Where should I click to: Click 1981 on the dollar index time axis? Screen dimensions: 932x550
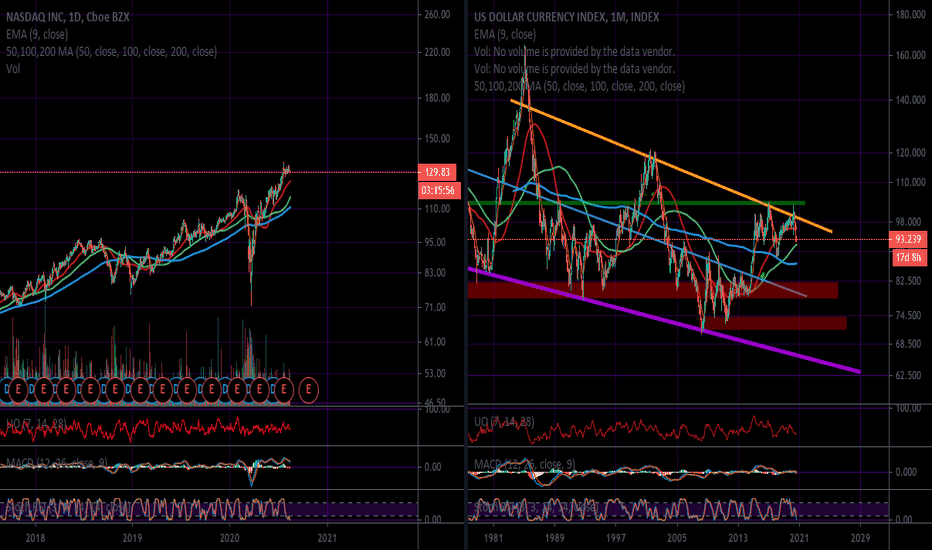(x=493, y=538)
